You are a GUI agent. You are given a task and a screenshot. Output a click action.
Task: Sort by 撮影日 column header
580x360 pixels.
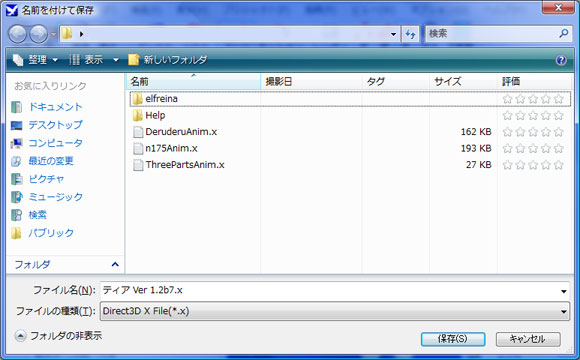point(311,81)
